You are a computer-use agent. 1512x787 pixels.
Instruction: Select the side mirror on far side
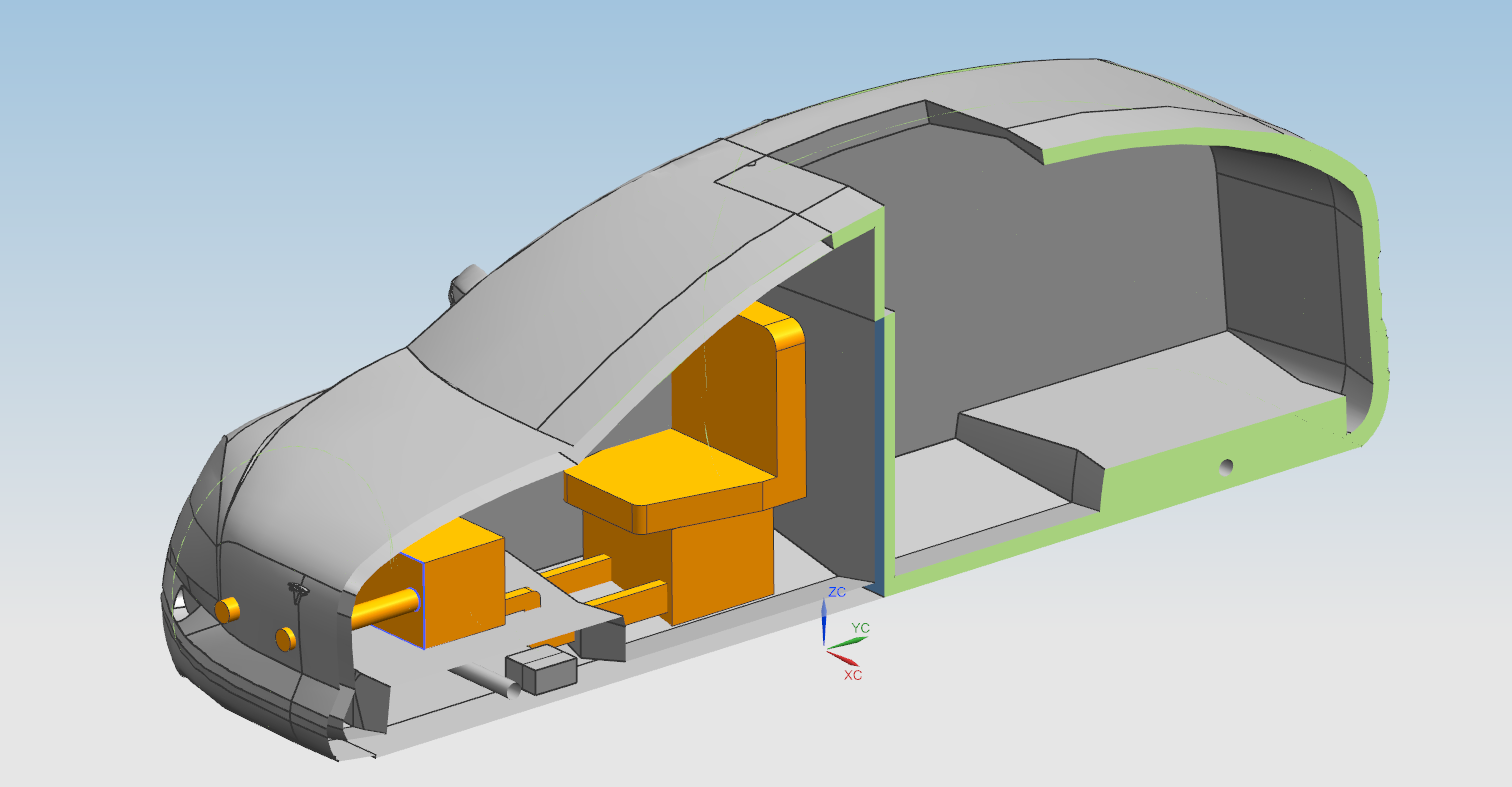tap(465, 281)
